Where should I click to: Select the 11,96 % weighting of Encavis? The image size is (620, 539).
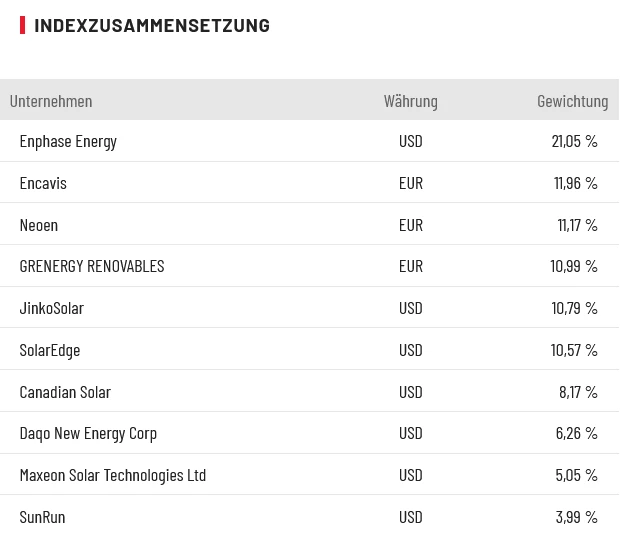click(x=575, y=183)
